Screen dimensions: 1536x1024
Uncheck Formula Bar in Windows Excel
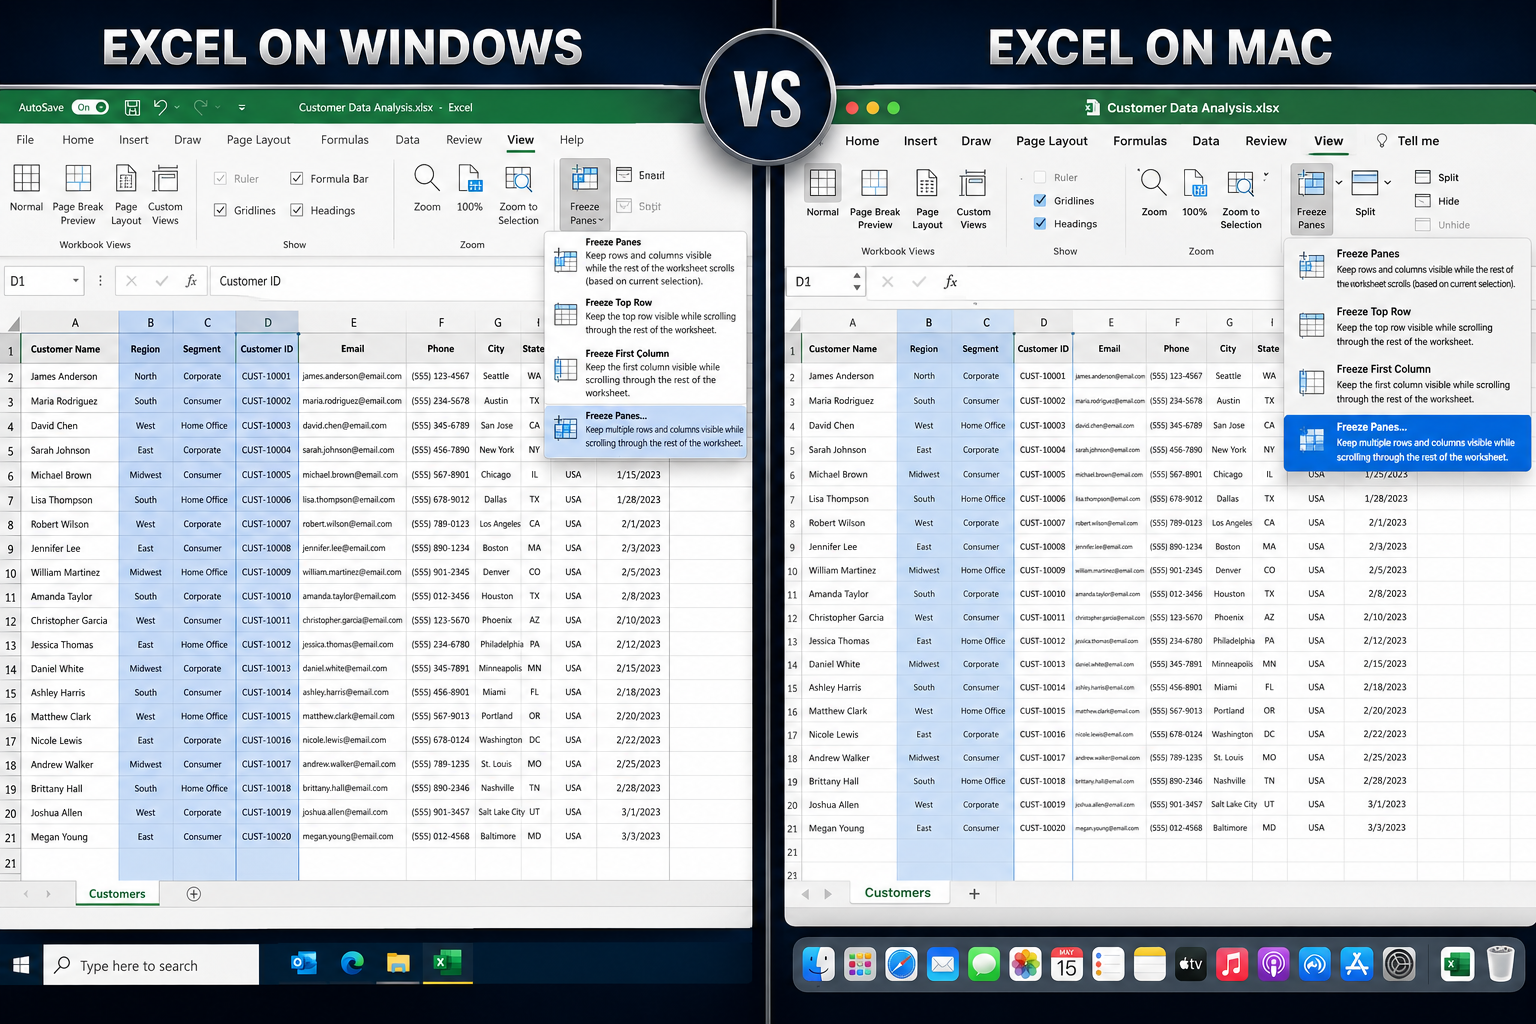(x=297, y=179)
